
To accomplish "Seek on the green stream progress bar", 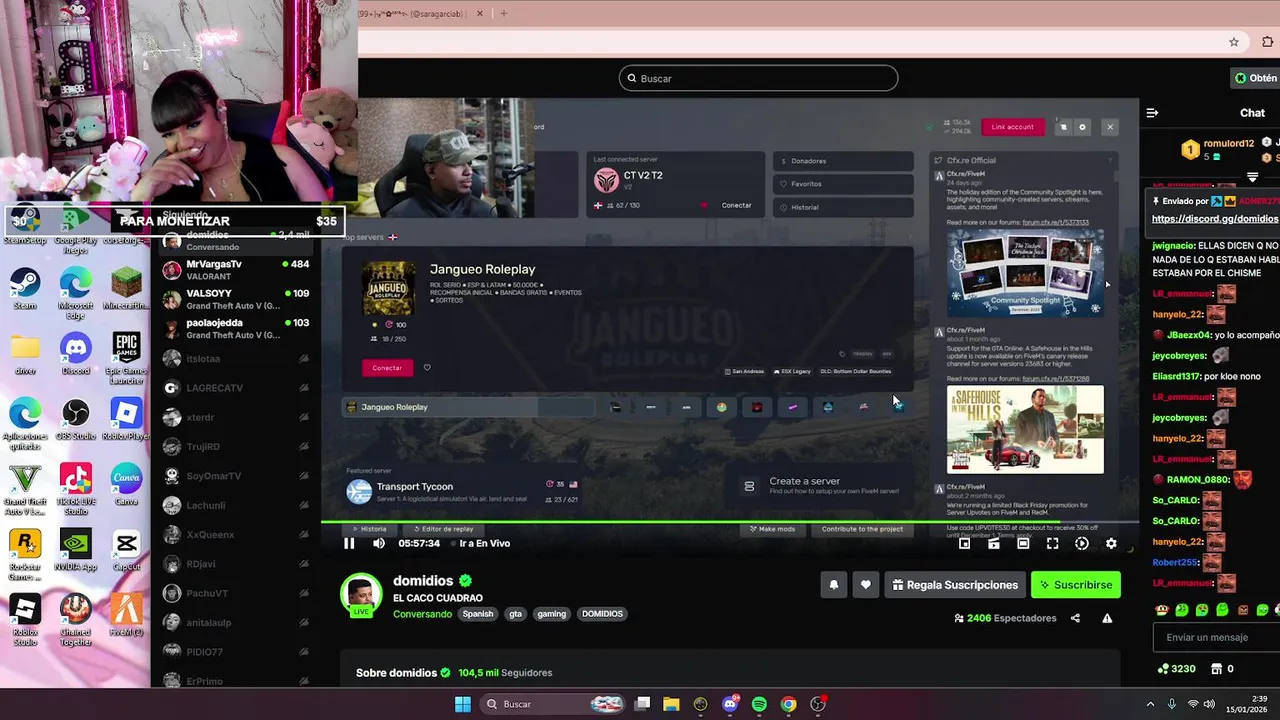I will tap(730, 521).
